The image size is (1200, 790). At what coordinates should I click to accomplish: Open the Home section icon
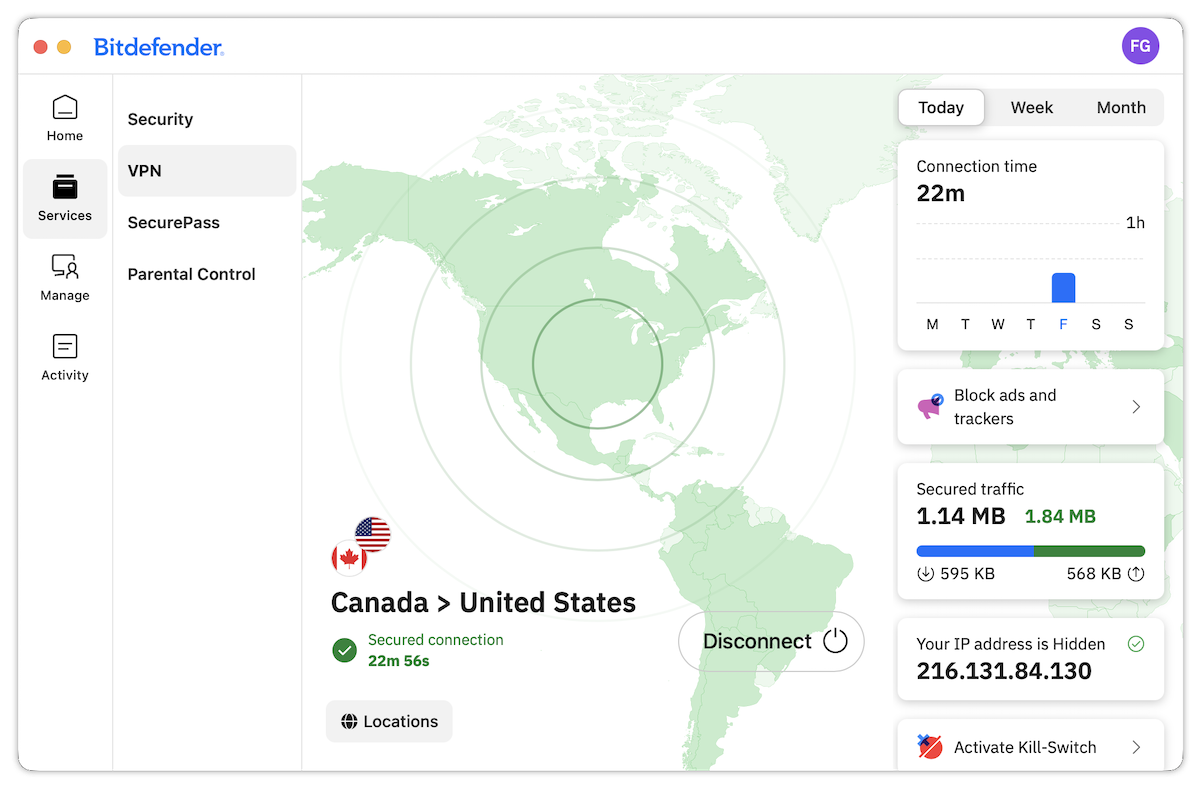point(65,107)
